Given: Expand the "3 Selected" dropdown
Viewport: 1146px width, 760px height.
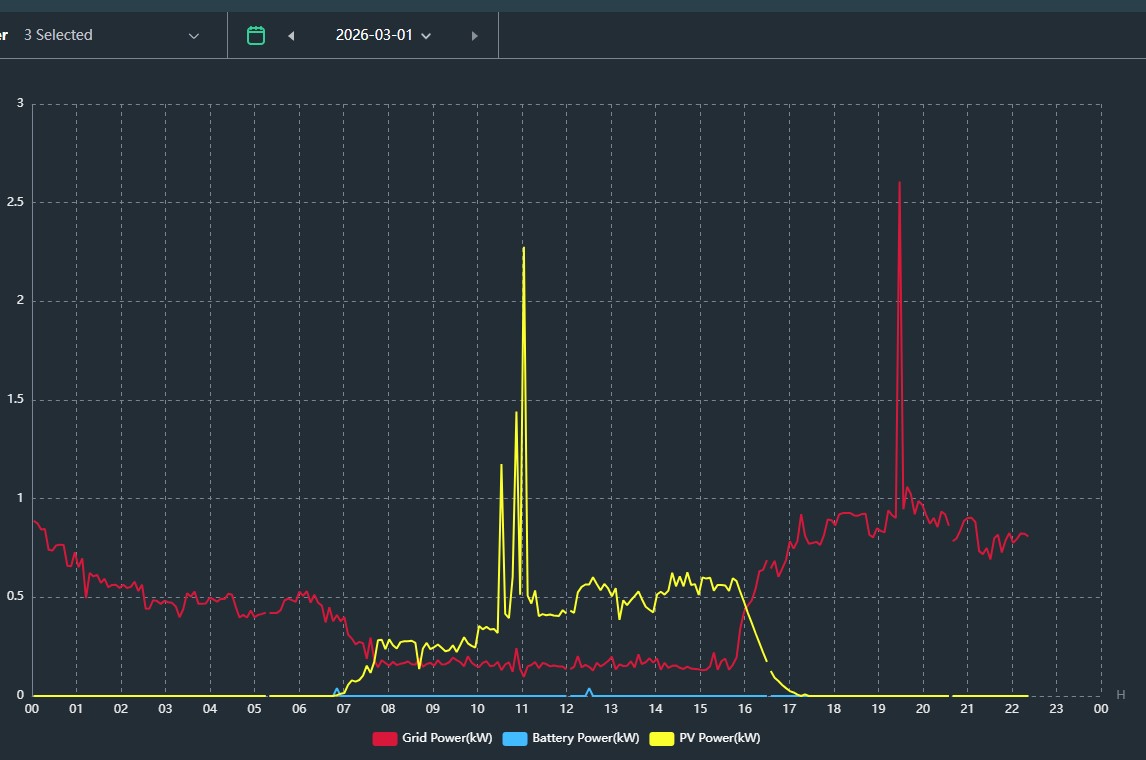Looking at the screenshot, I should (110, 35).
